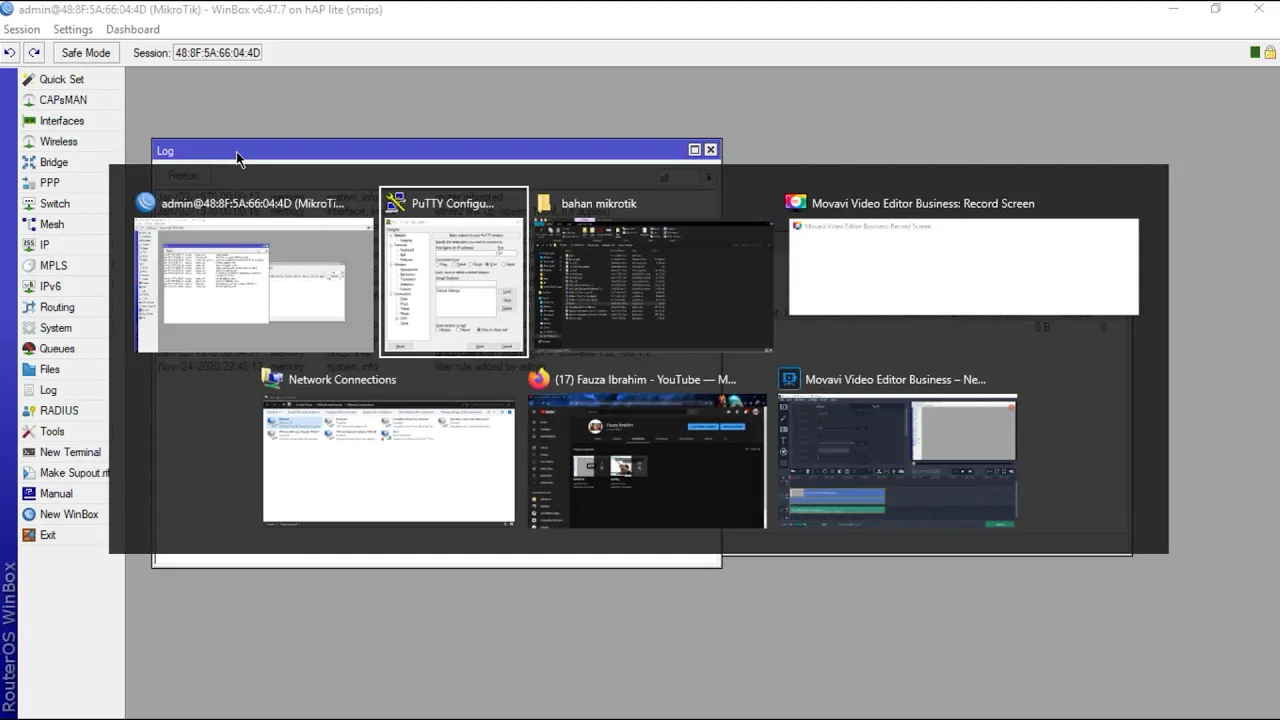Open Switch sidebar item

coord(55,204)
